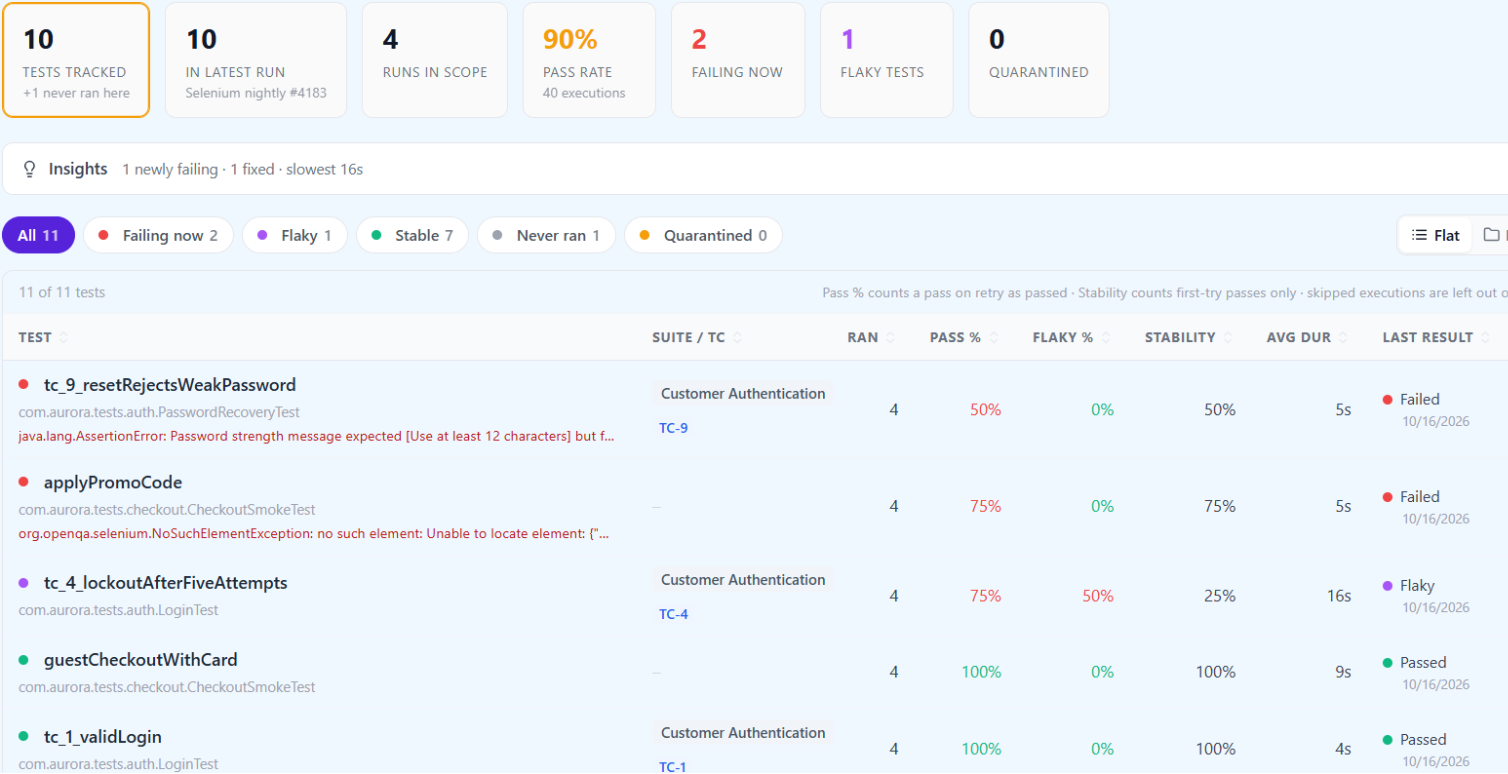The height and width of the screenshot is (774, 1508).
Task: Filter by Flaky 1
Action: pos(294,236)
